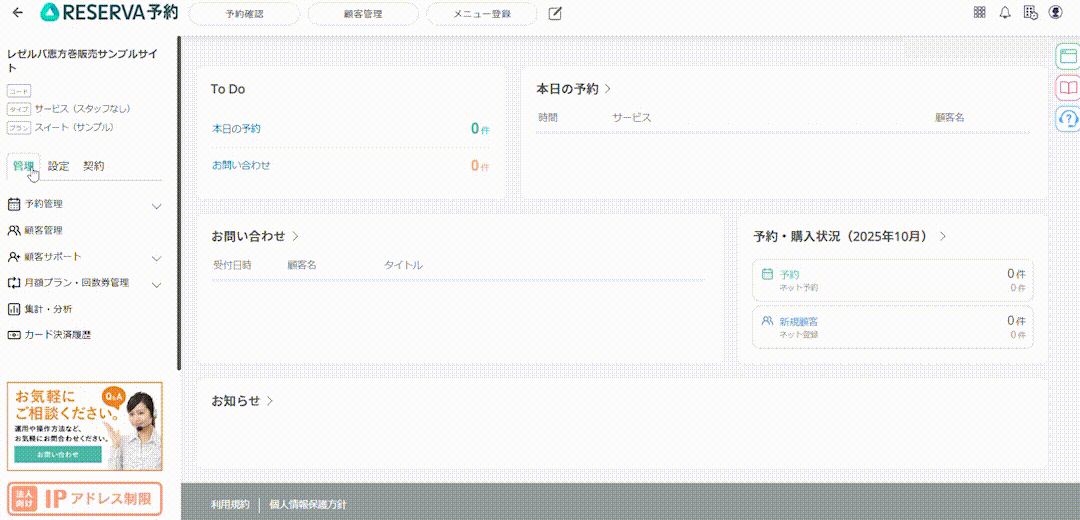Open the お問い合わせ link in To Do
The height and width of the screenshot is (520, 1080).
pyautogui.click(x=241, y=165)
